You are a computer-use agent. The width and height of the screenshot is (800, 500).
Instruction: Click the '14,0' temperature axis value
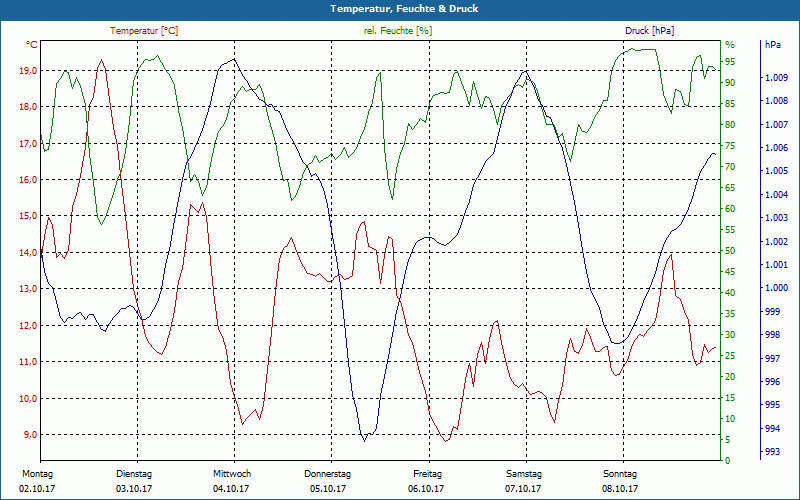(28, 253)
